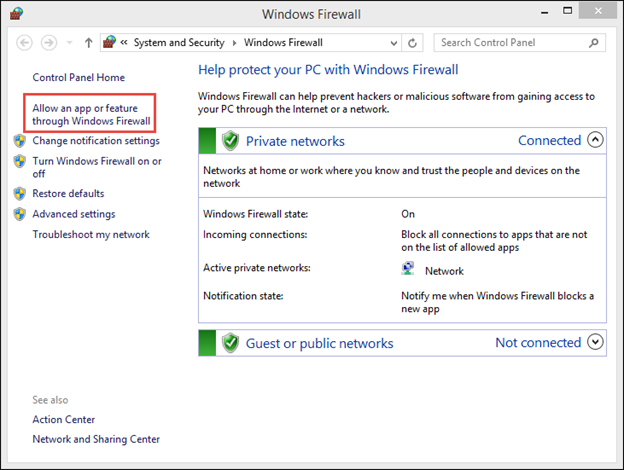Image resolution: width=624 pixels, height=470 pixels.
Task: Click the Back navigation arrow
Action: coord(24,43)
